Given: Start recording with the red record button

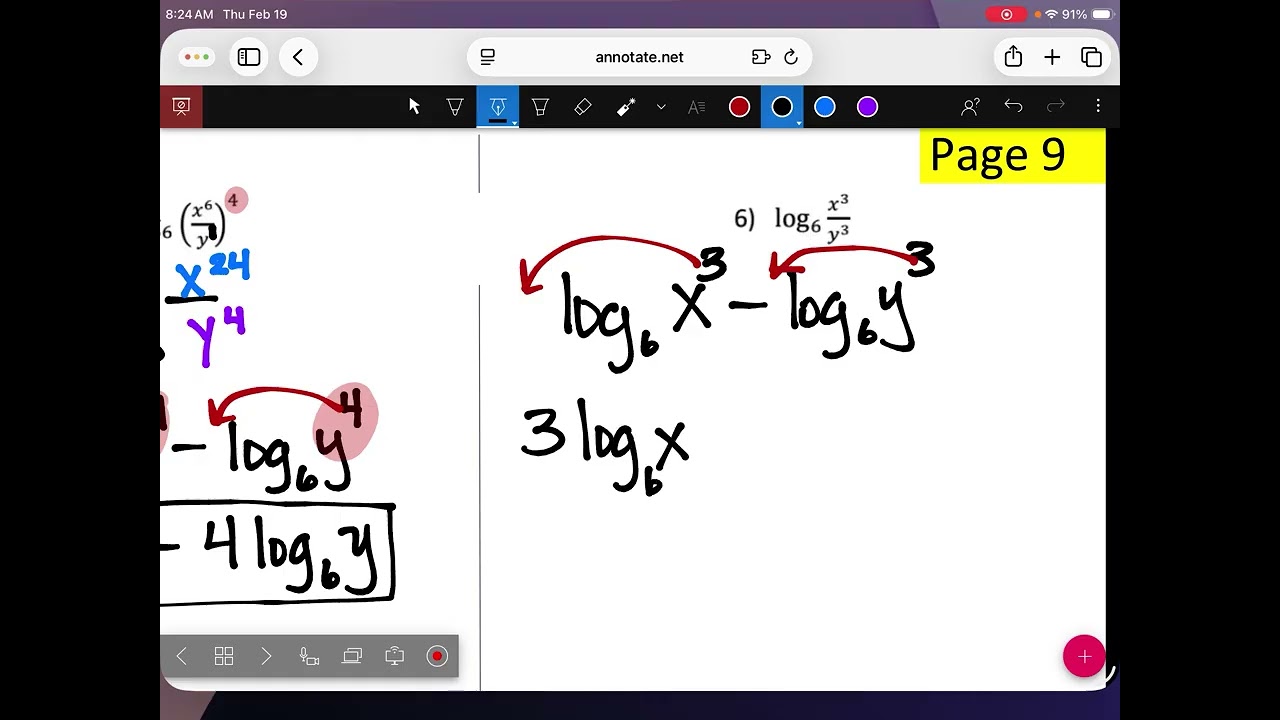Looking at the screenshot, I should pyautogui.click(x=437, y=656).
